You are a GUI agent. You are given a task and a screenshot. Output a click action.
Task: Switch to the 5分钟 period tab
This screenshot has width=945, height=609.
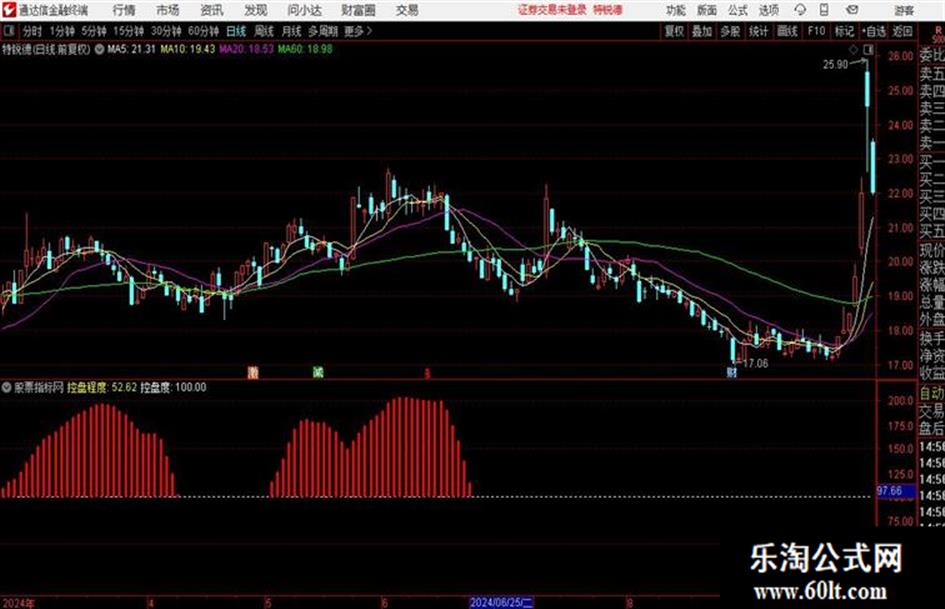[94, 31]
